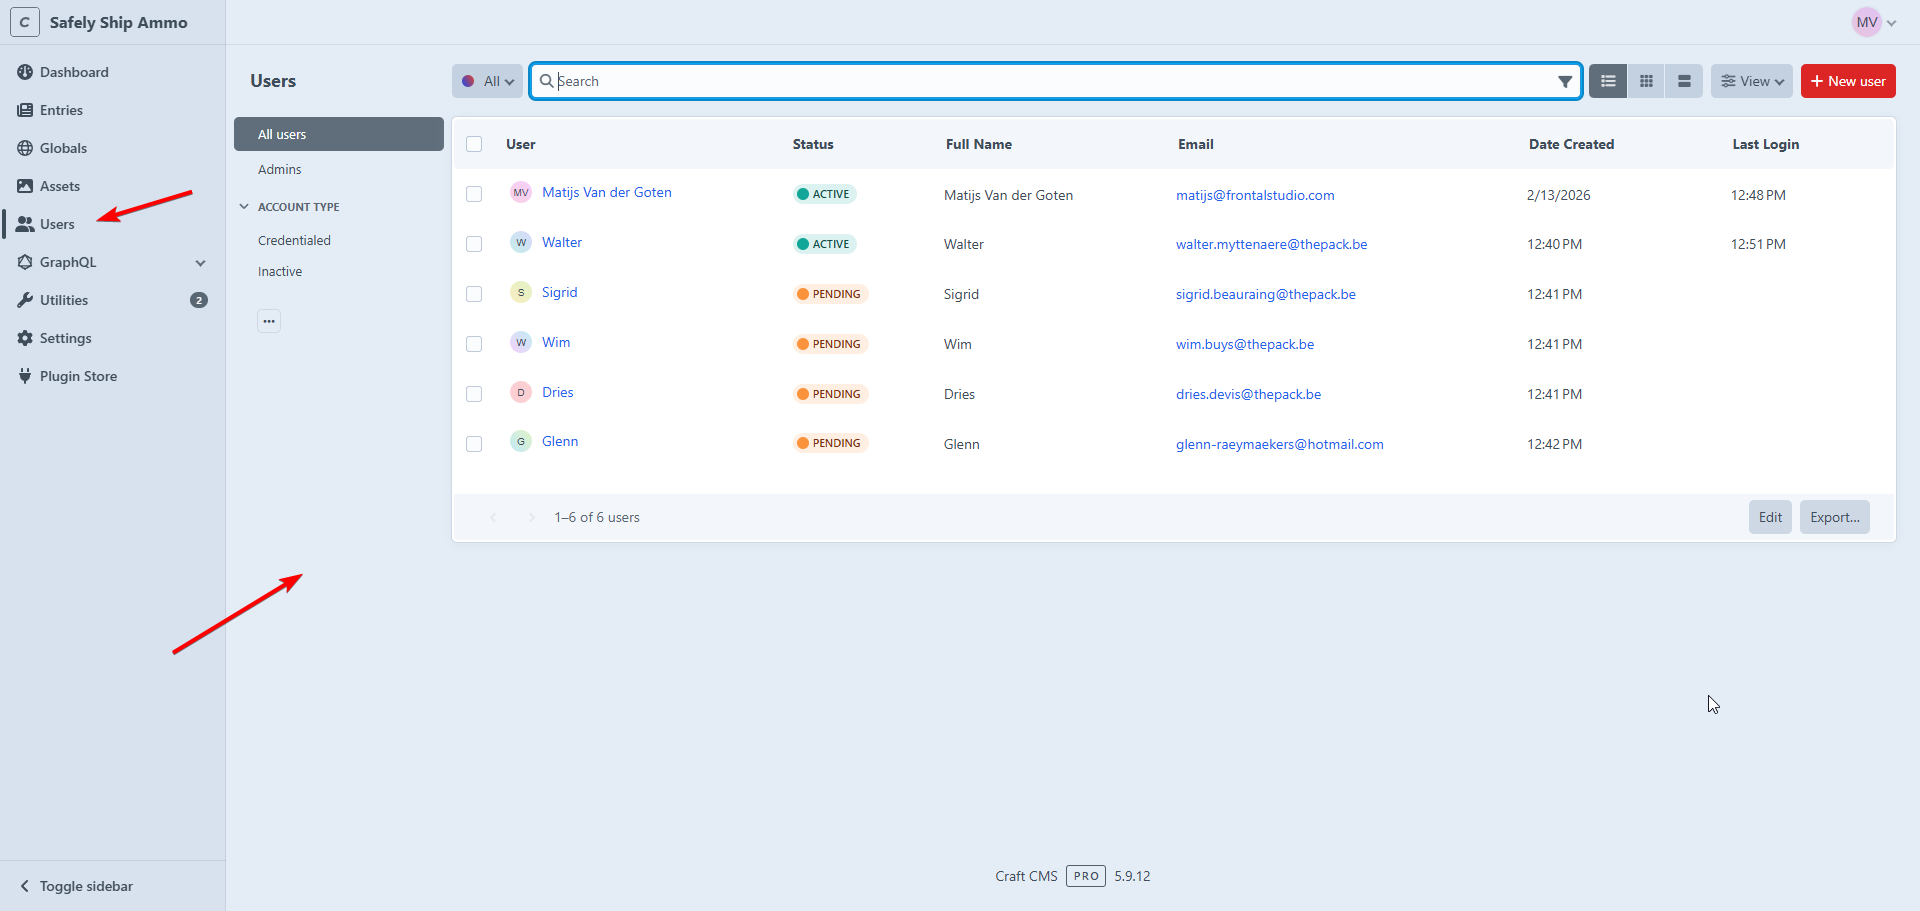Open Walter's user profile link
The image size is (1920, 911).
point(561,242)
